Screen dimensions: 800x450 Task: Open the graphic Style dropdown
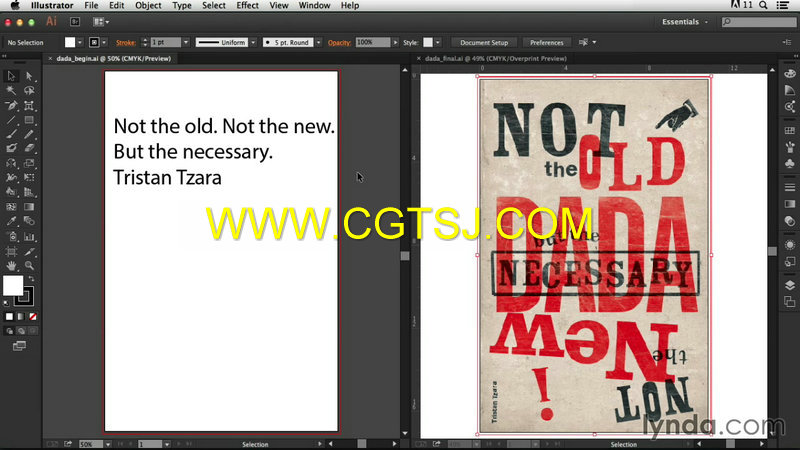point(438,42)
